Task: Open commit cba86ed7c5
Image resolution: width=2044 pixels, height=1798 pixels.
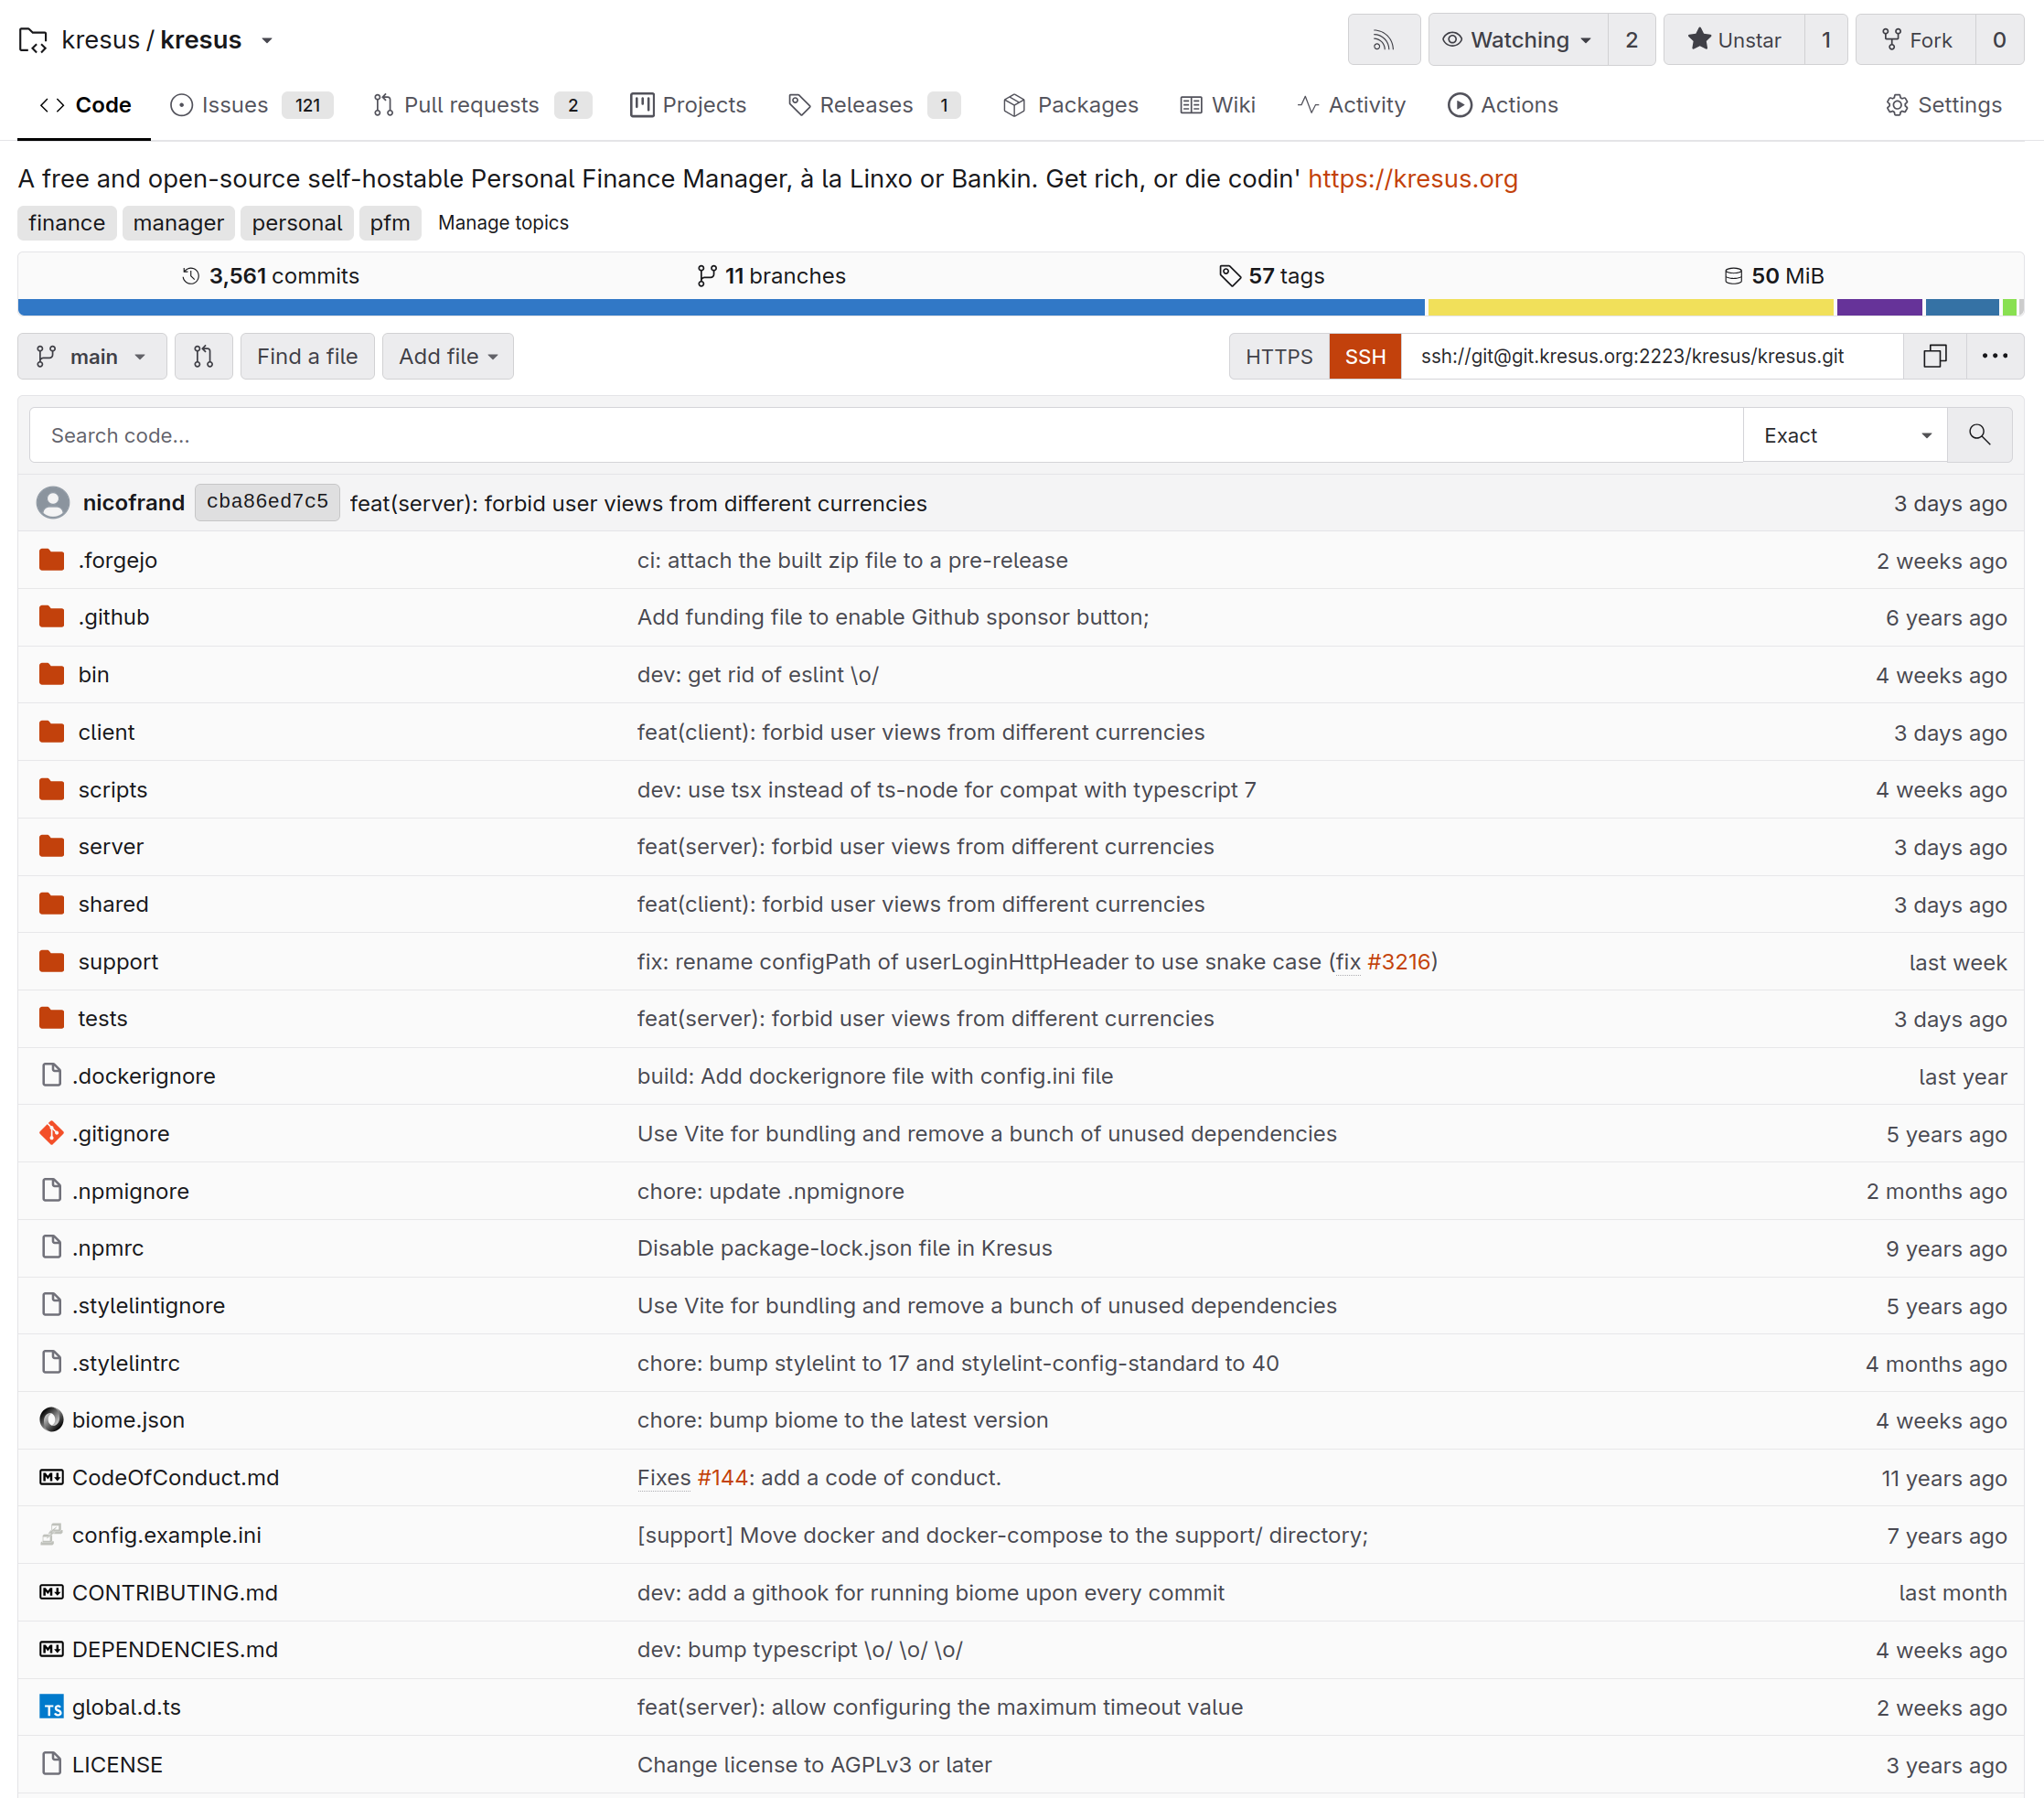Action: [x=267, y=502]
